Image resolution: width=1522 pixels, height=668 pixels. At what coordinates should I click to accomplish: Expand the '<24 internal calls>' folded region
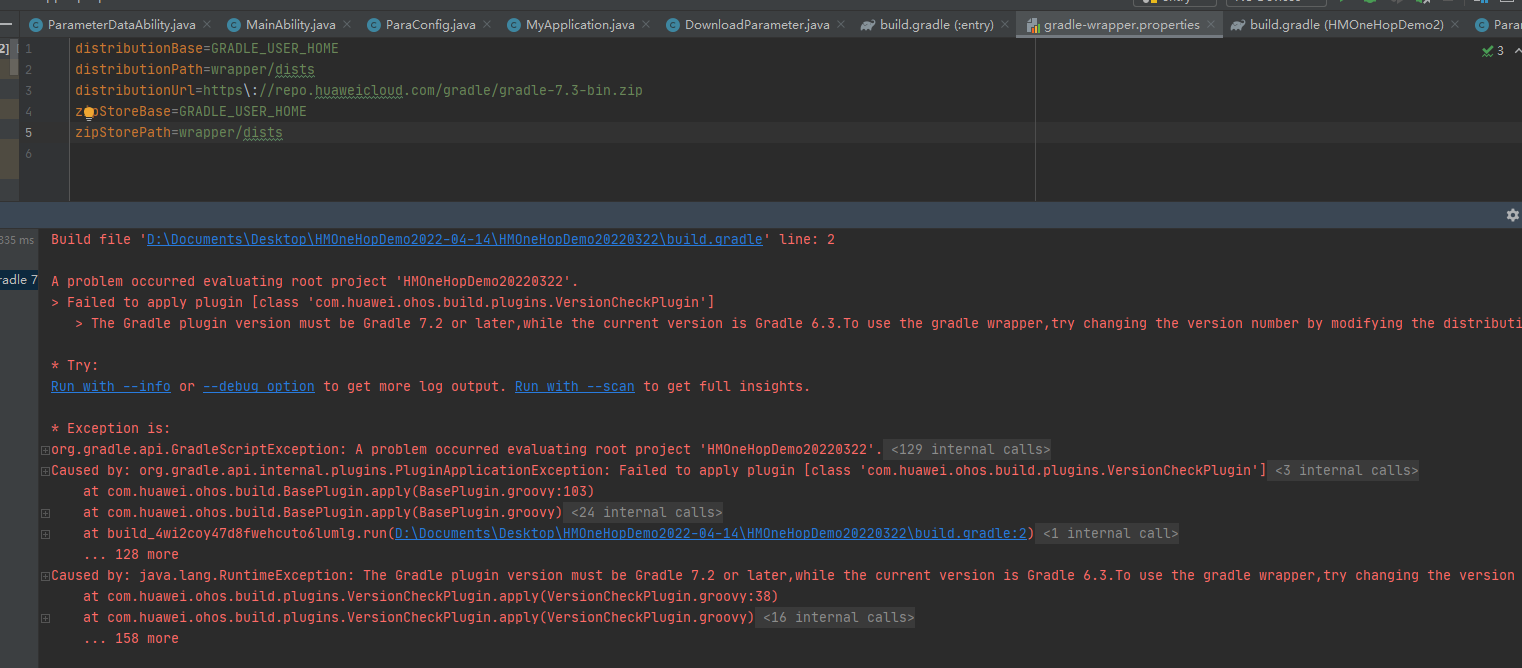tap(644, 513)
